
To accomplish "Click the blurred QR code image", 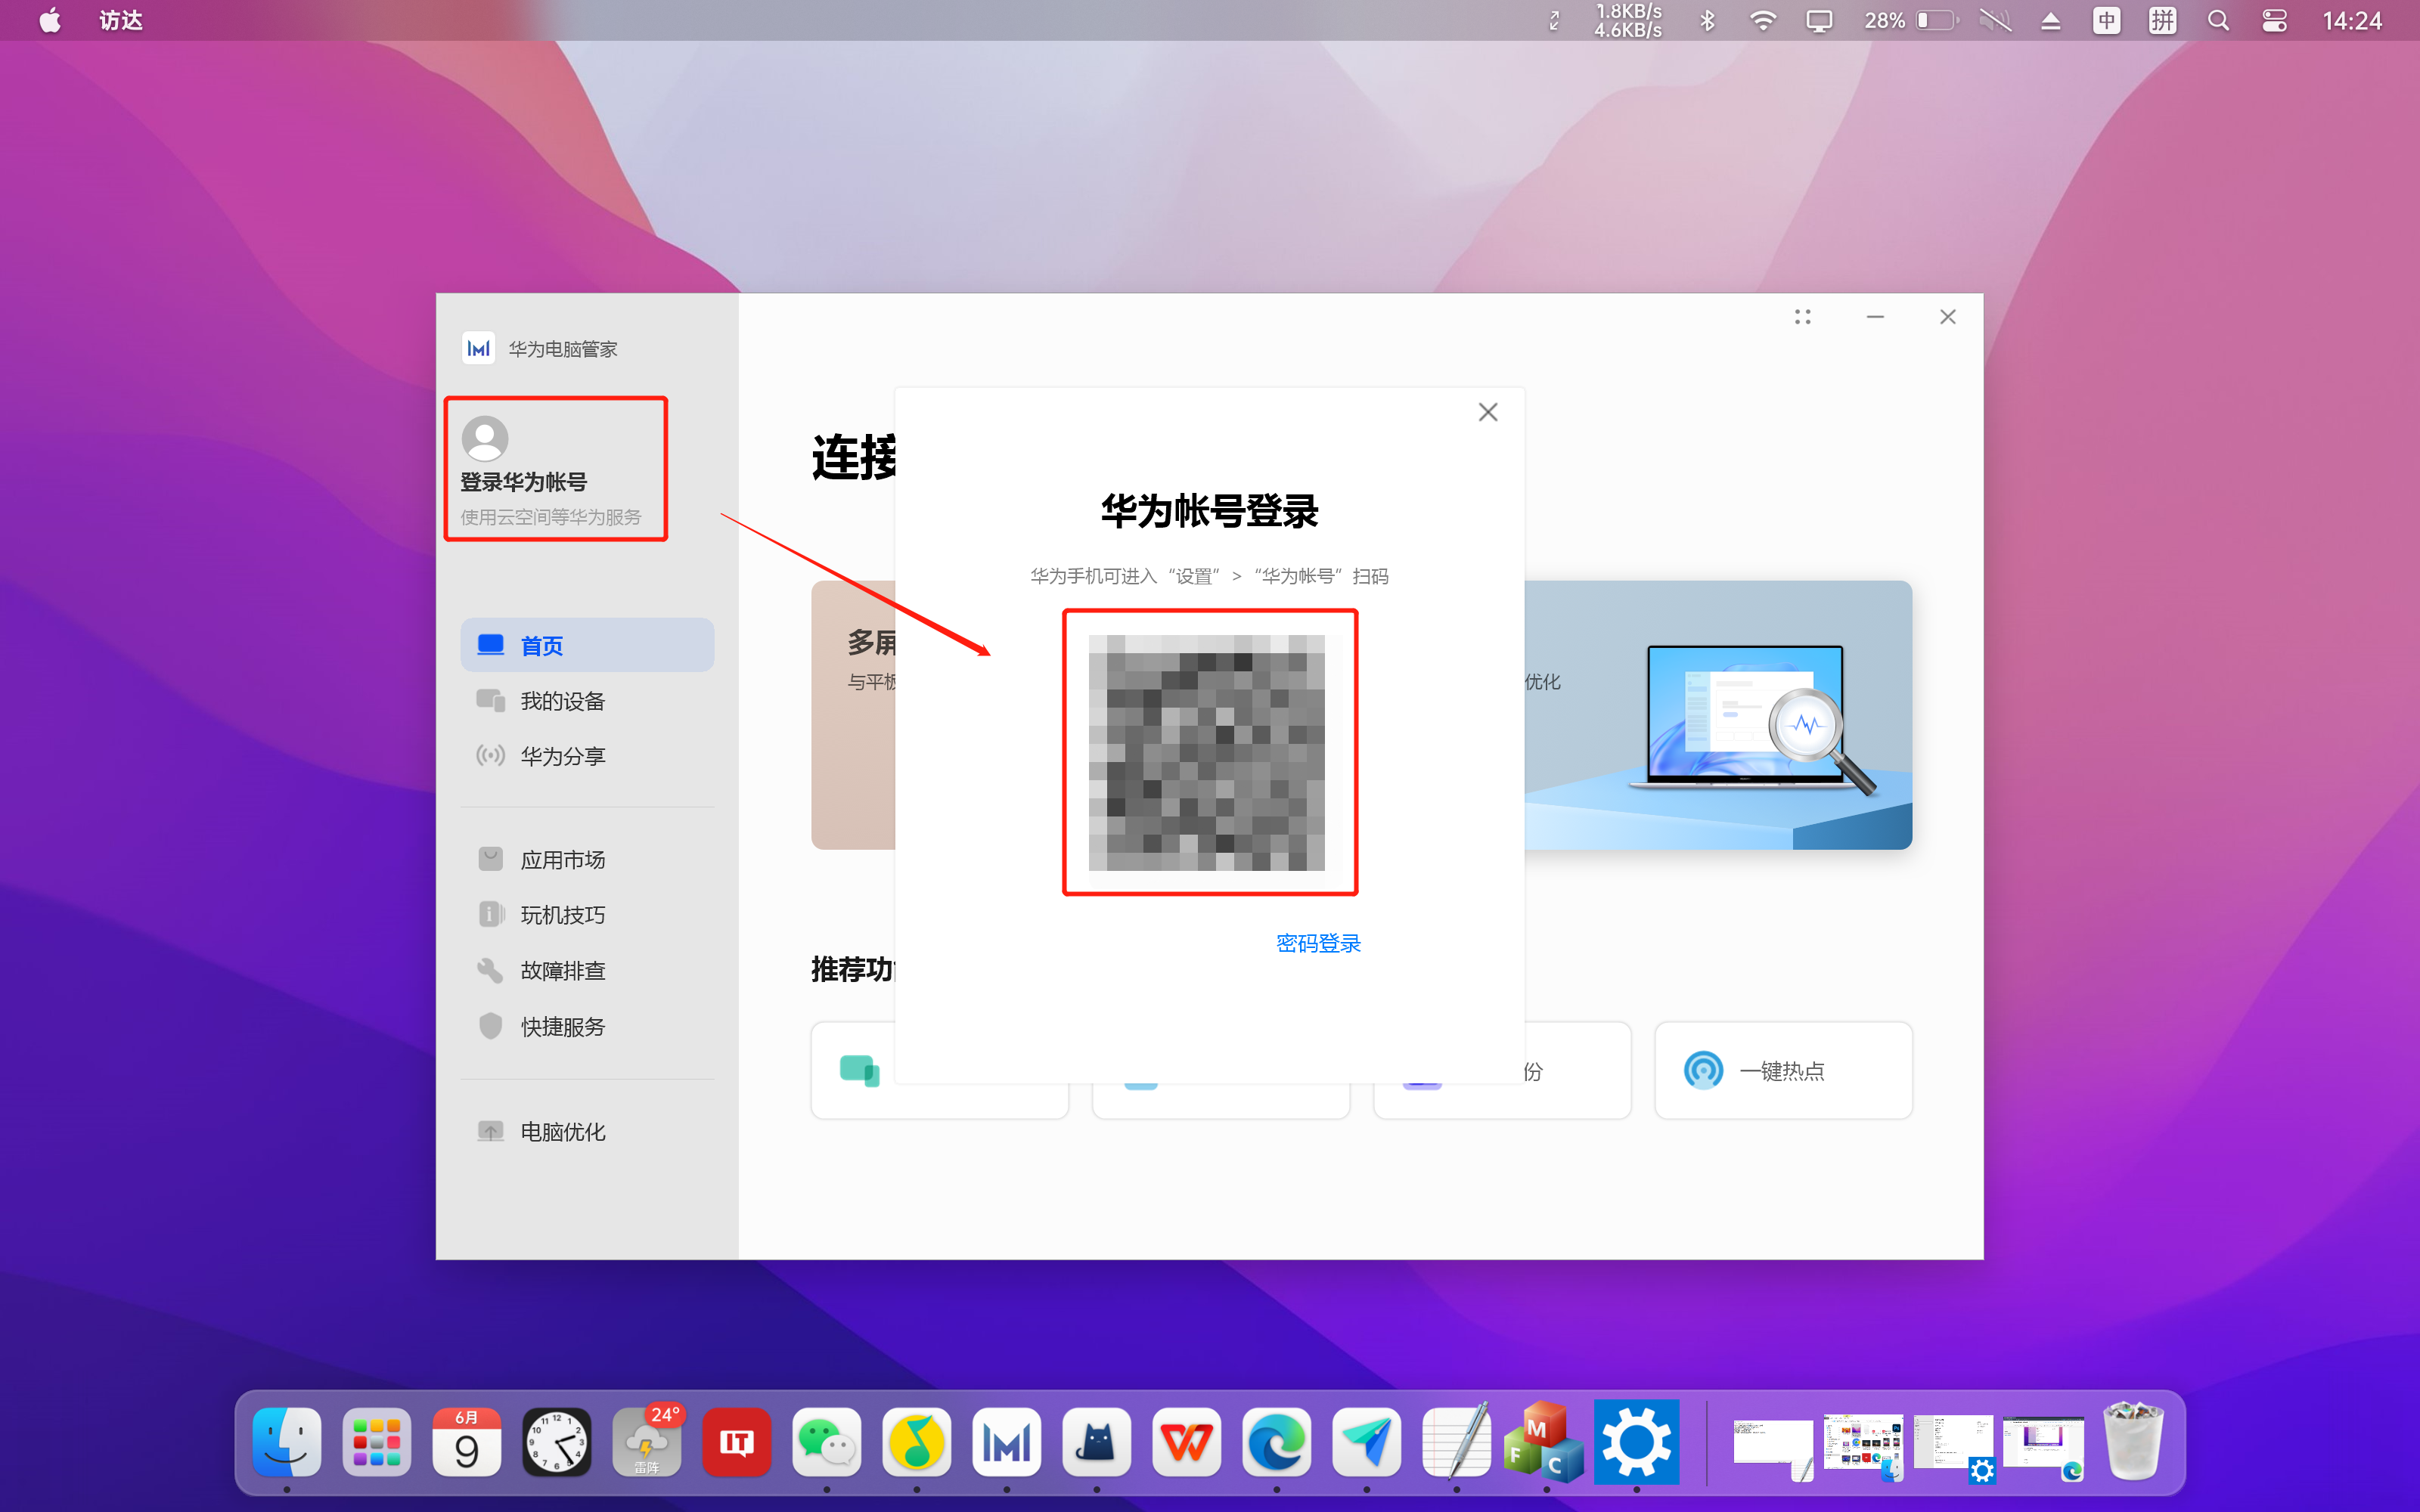I will pos(1207,752).
